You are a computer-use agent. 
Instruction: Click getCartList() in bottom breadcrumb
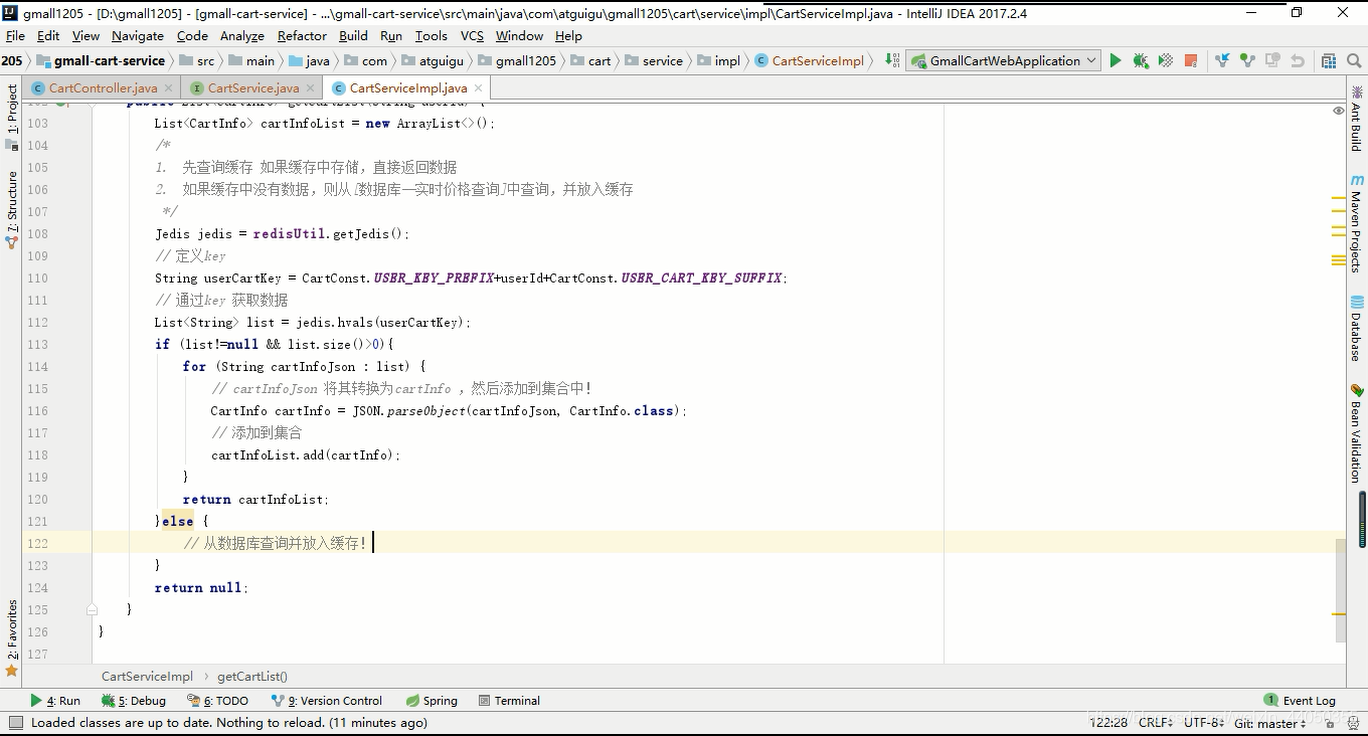pyautogui.click(x=252, y=677)
